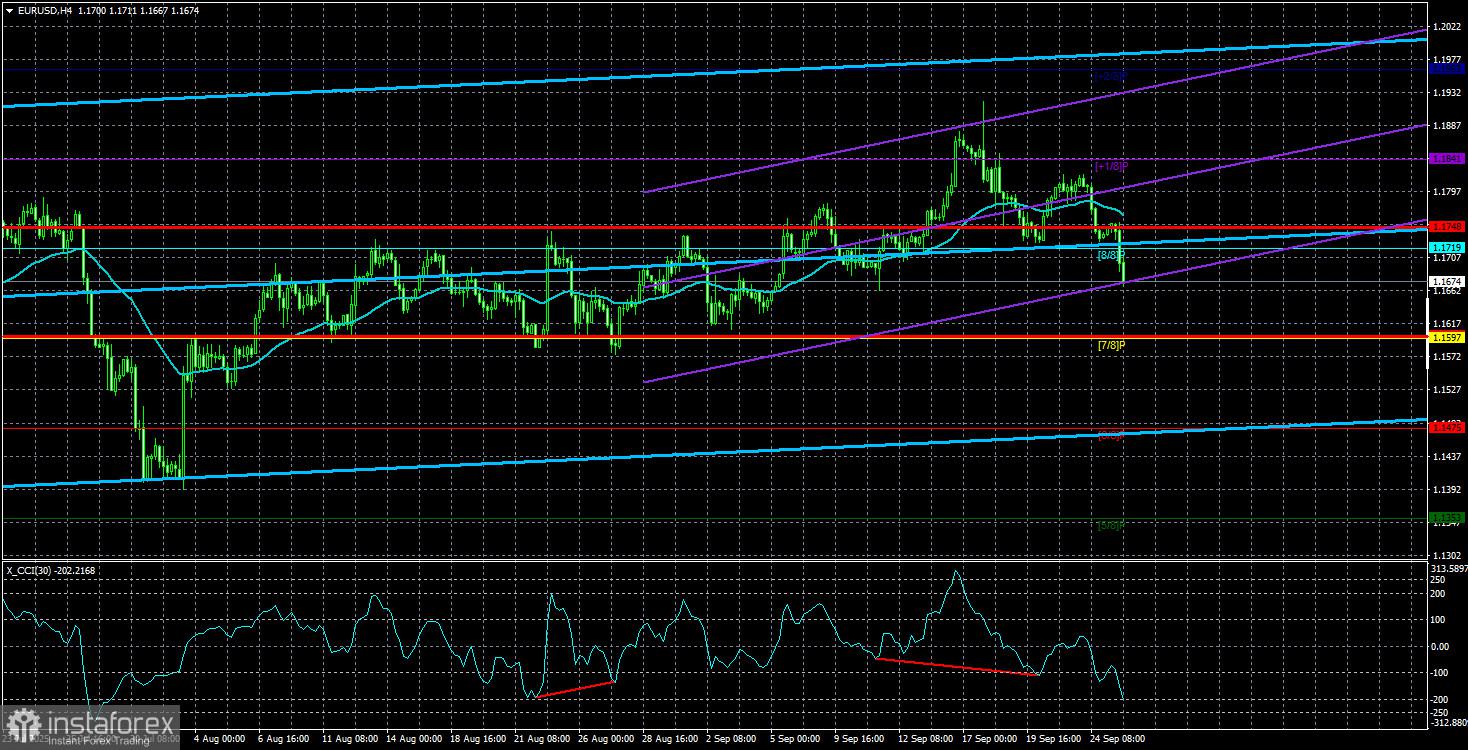The width and height of the screenshot is (1468, 750).
Task: Click the last falling candle at 1.1674
Action: click(1122, 262)
